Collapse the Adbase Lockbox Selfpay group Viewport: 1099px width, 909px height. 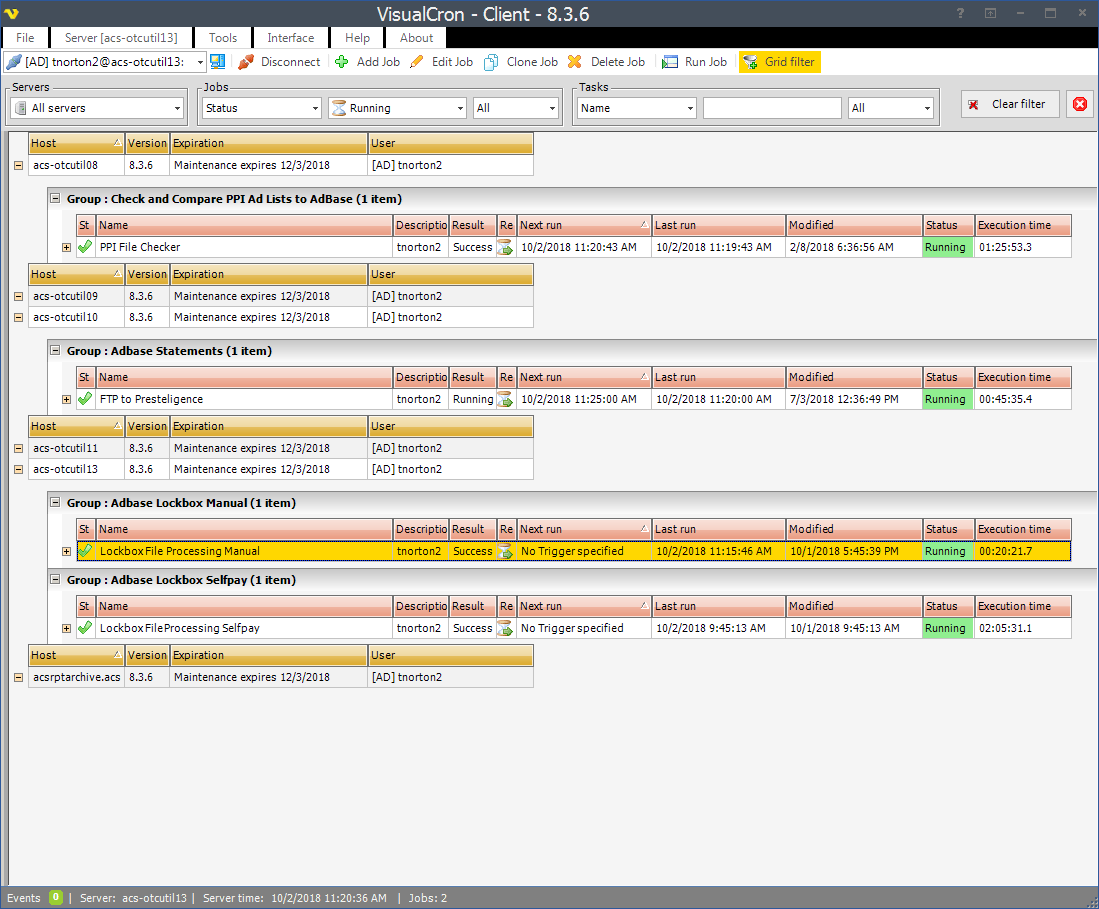point(57,580)
